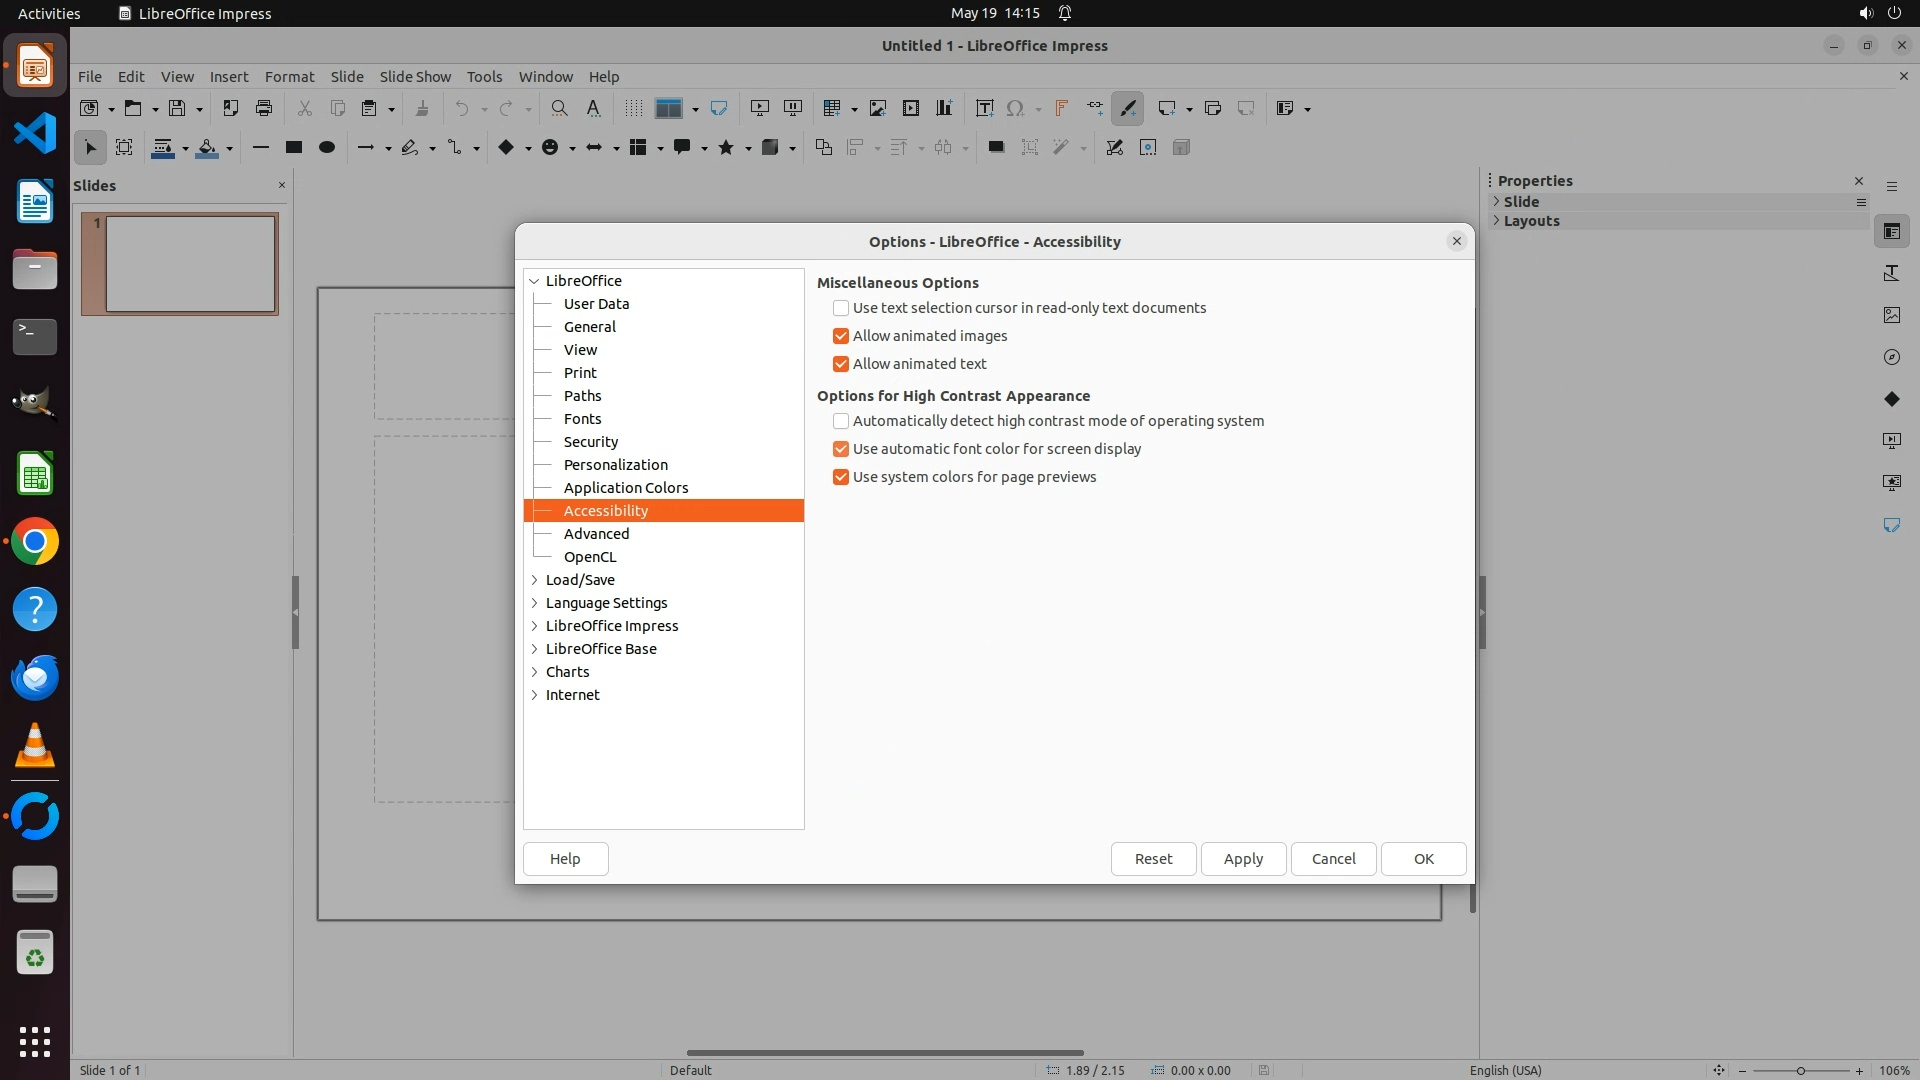Screen dimensions: 1920x1080
Task: Launch Thunderbird from the dock
Action: pos(35,677)
